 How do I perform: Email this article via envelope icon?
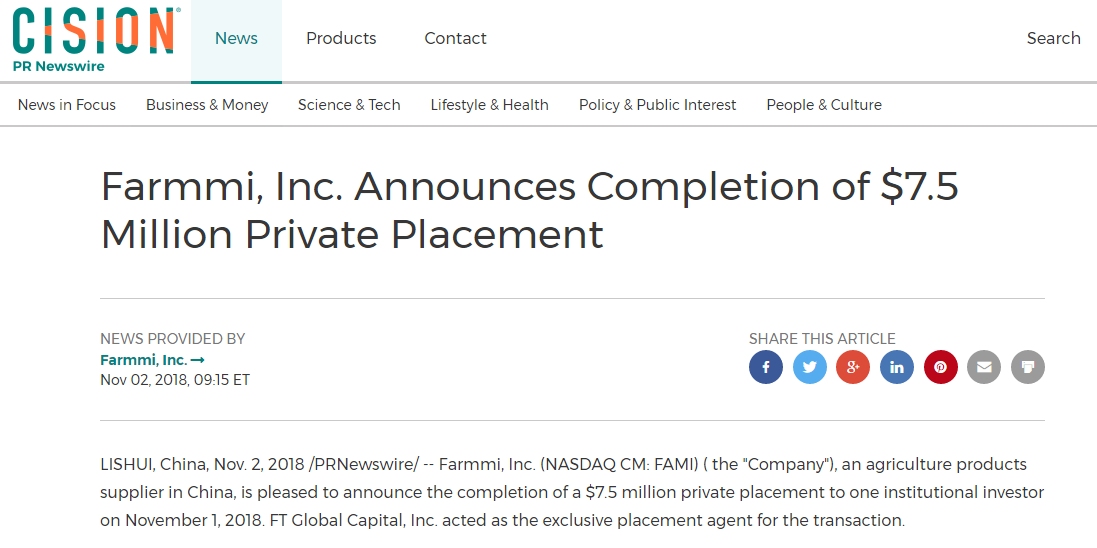[x=984, y=367]
